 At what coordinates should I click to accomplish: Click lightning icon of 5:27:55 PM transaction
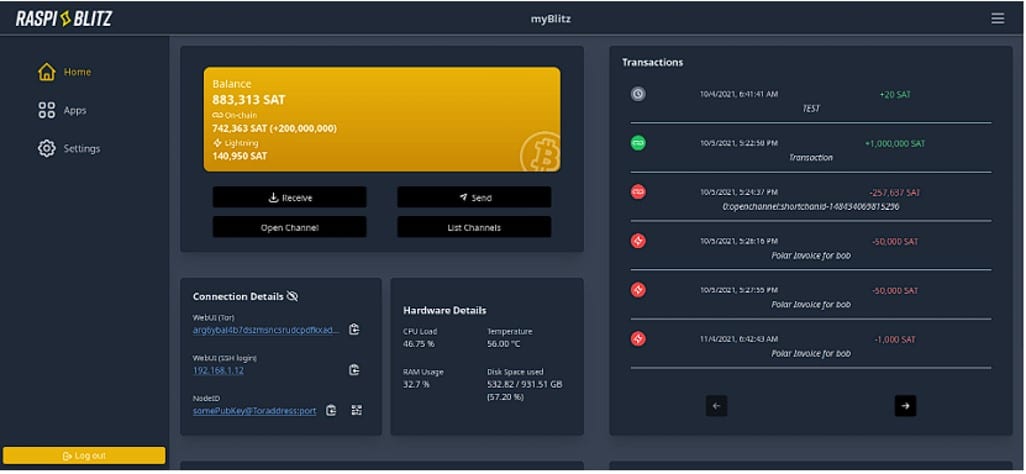(x=638, y=289)
